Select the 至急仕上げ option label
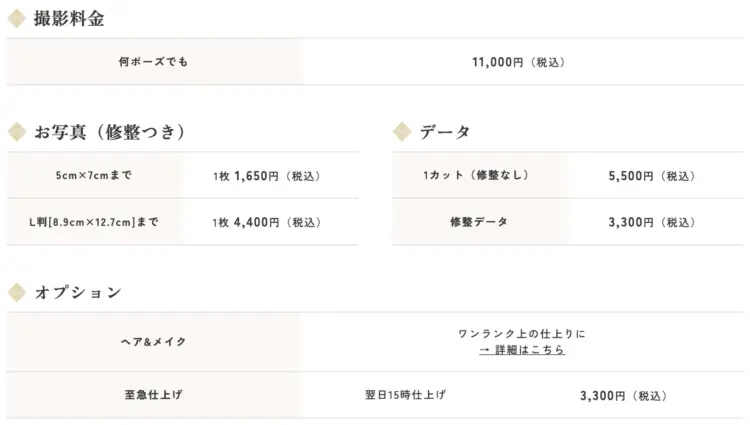 pos(153,395)
